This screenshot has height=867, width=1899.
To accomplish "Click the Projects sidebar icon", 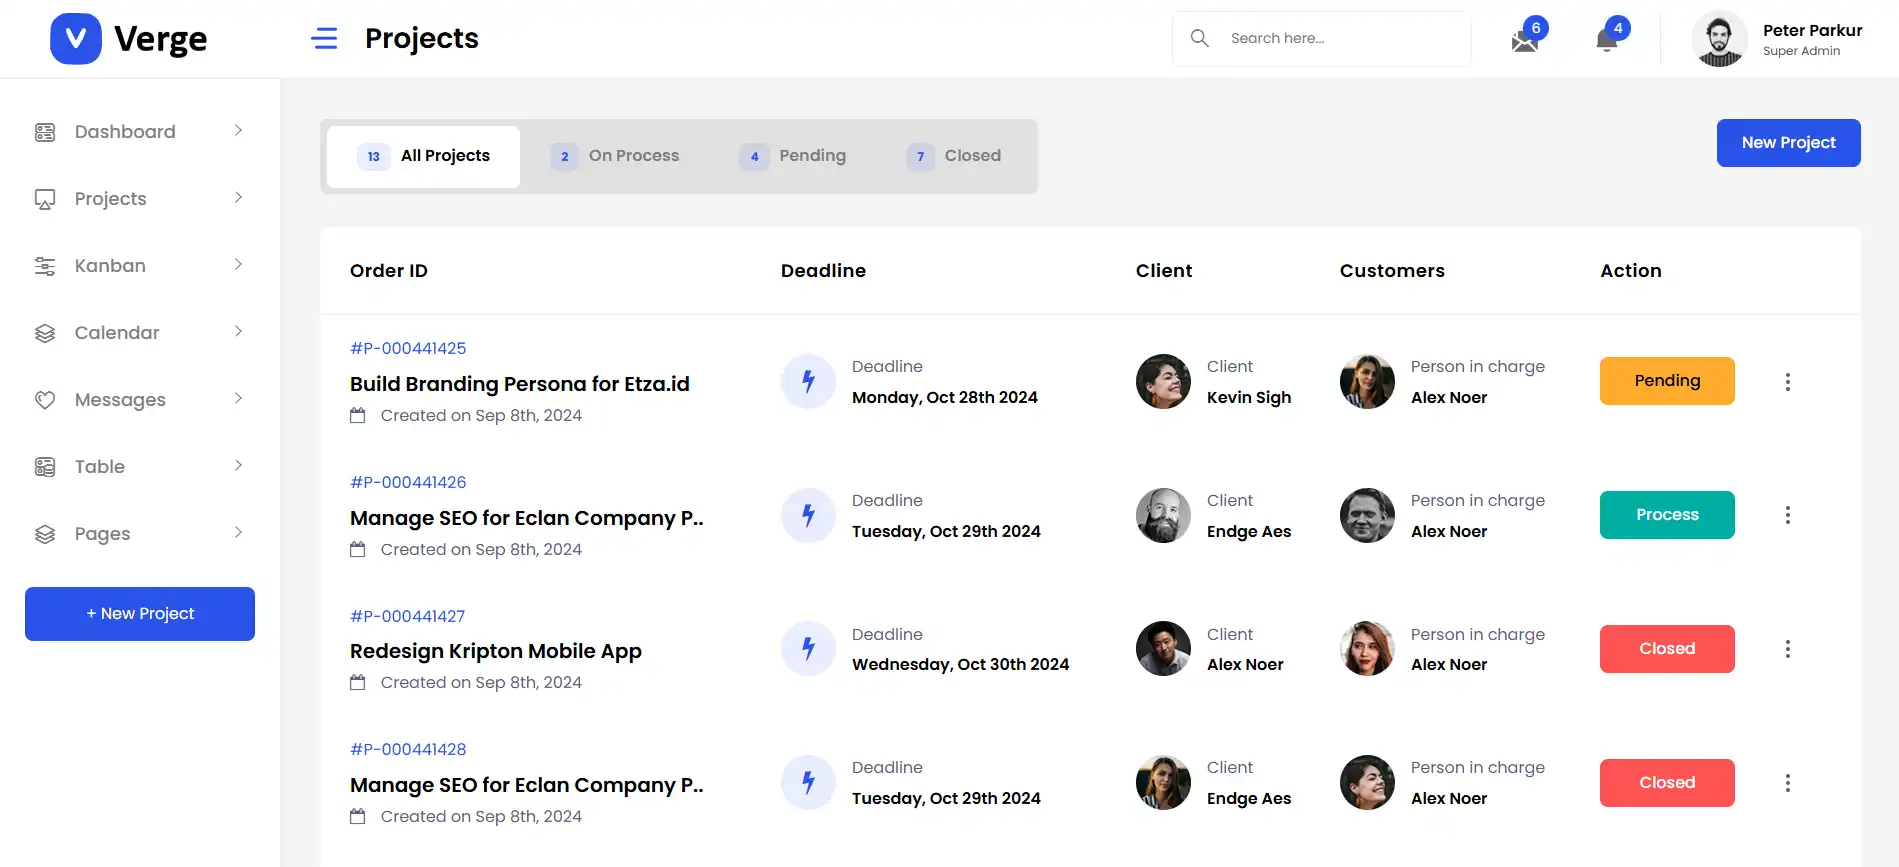I will point(45,199).
